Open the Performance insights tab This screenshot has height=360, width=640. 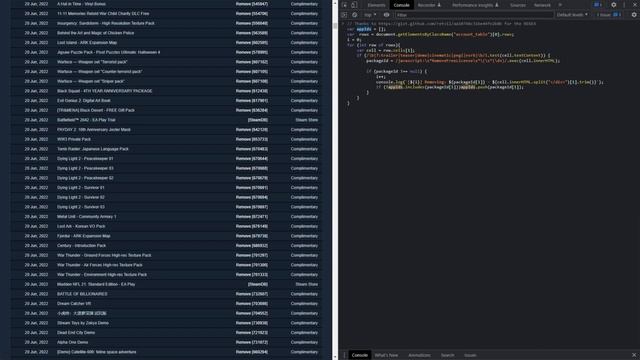click(475, 5)
